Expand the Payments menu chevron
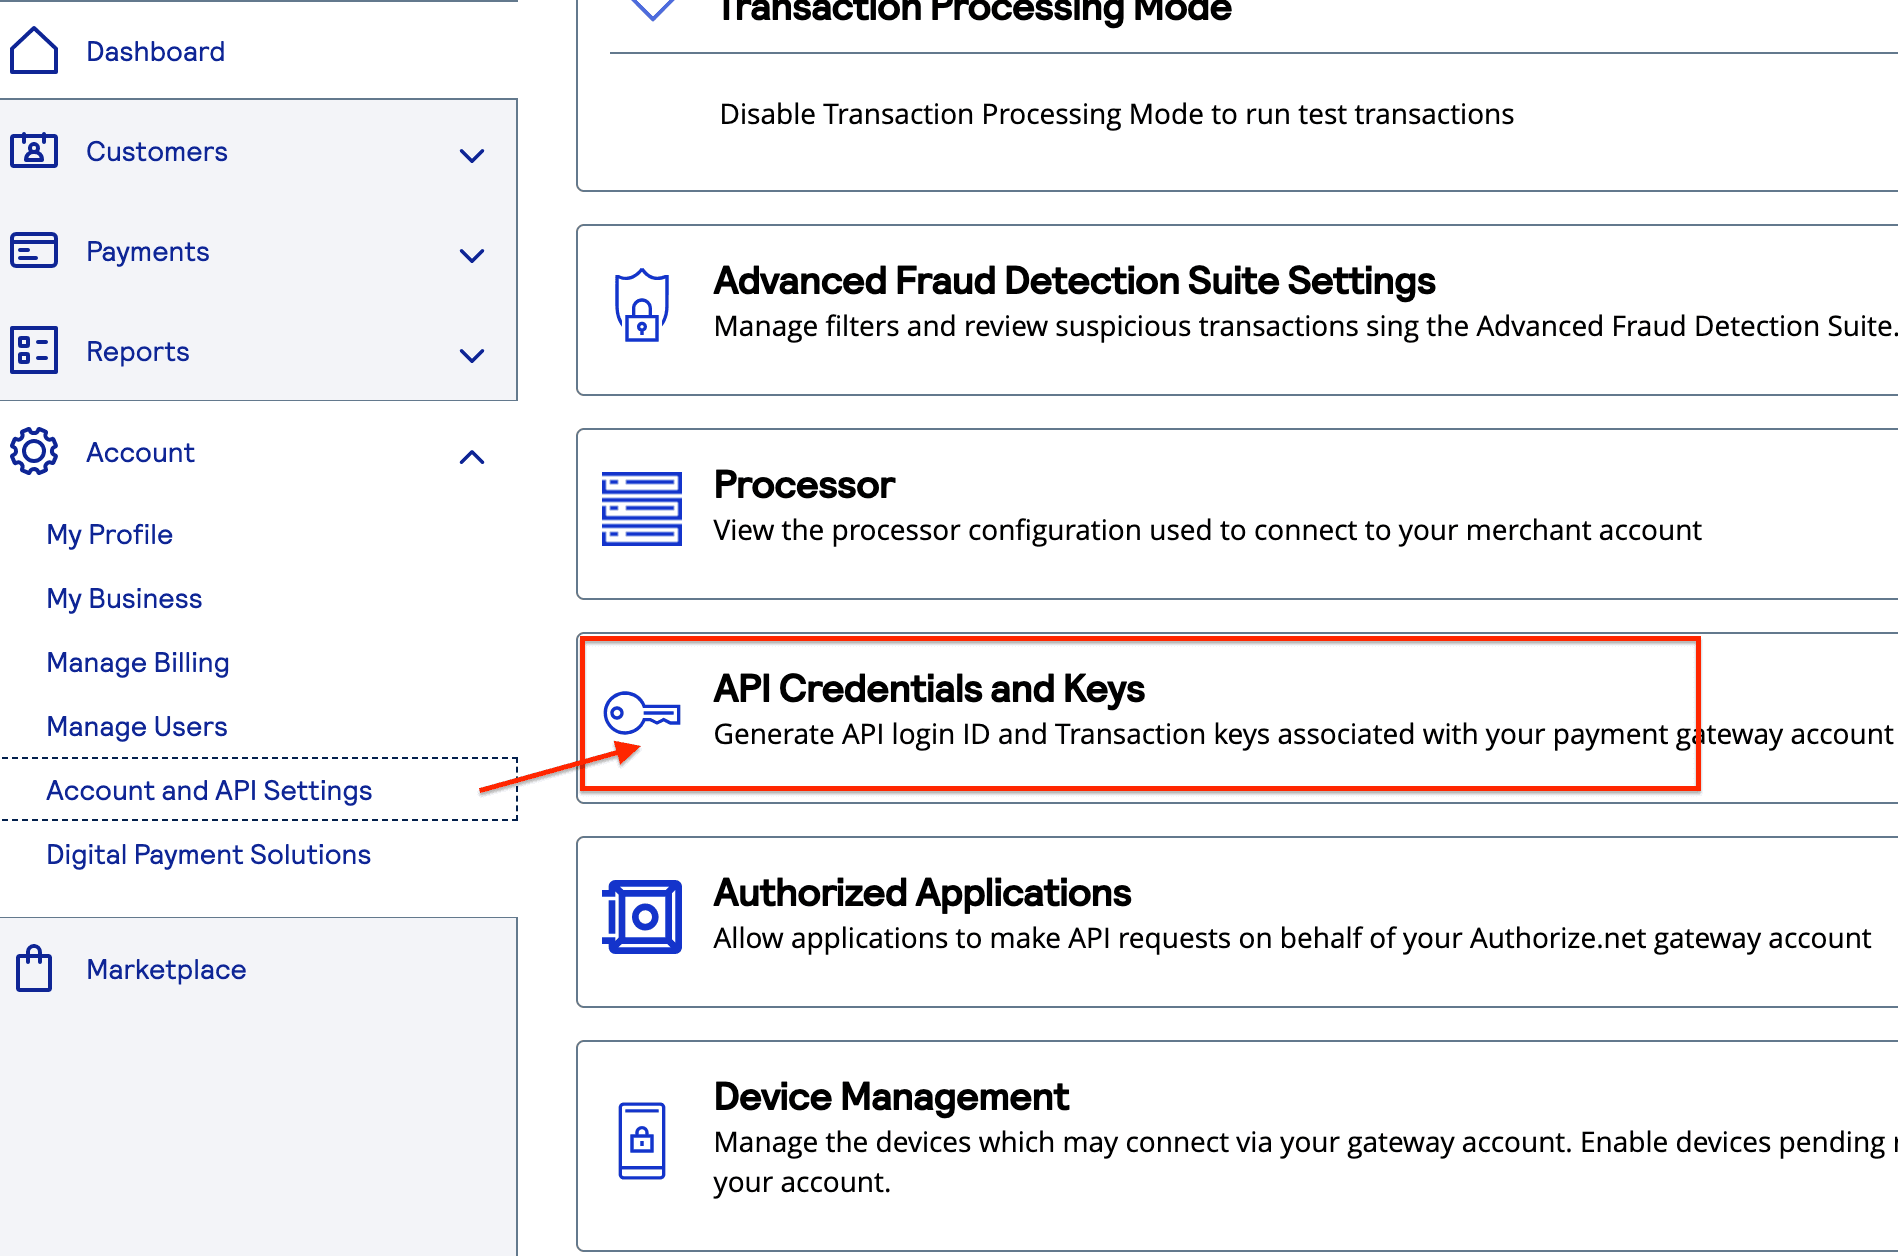 pyautogui.click(x=472, y=255)
